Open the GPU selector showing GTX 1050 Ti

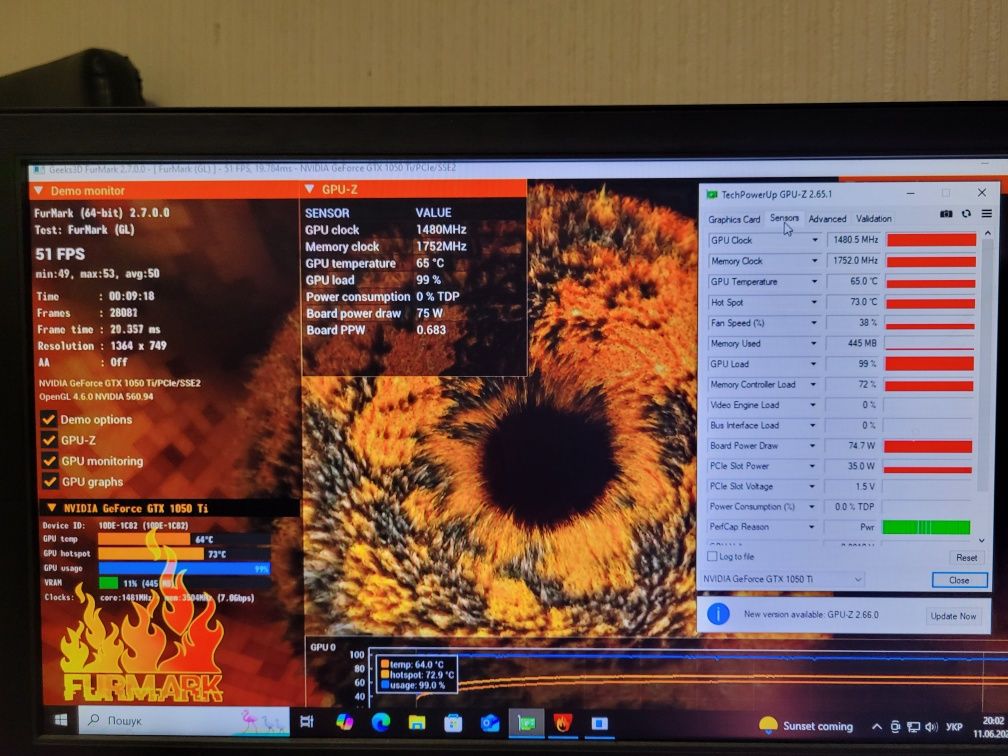pyautogui.click(x=782, y=579)
